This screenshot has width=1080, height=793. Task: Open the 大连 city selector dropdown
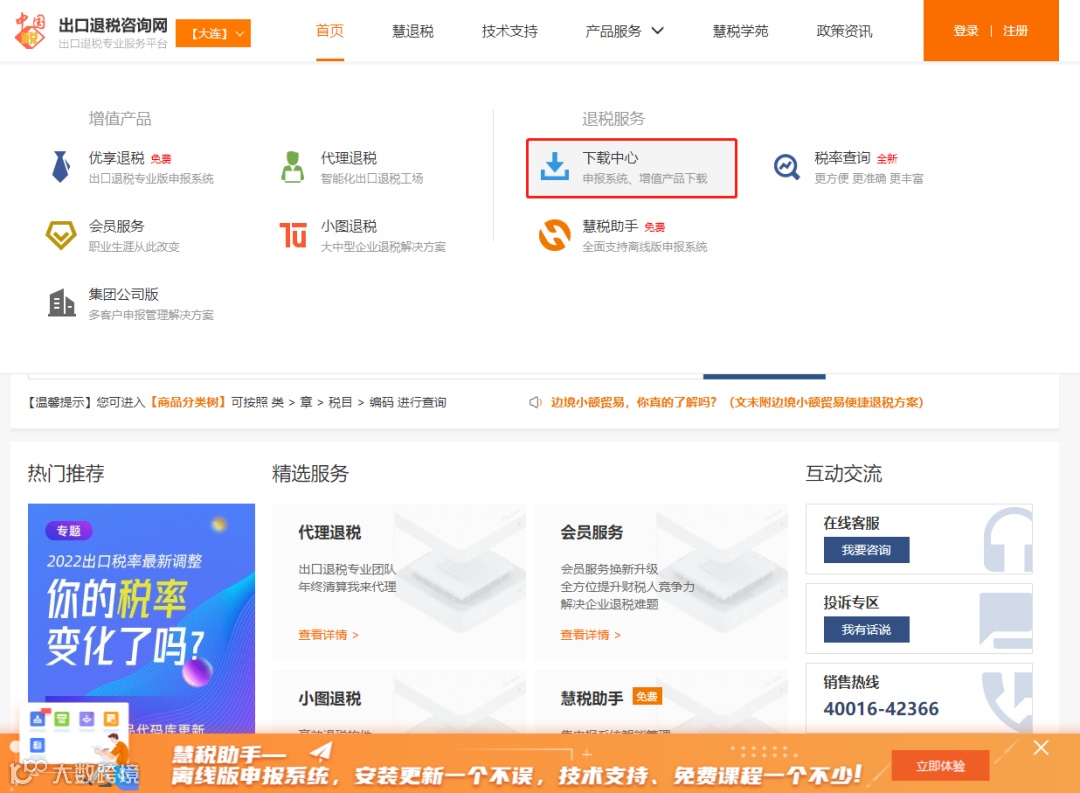(x=214, y=33)
